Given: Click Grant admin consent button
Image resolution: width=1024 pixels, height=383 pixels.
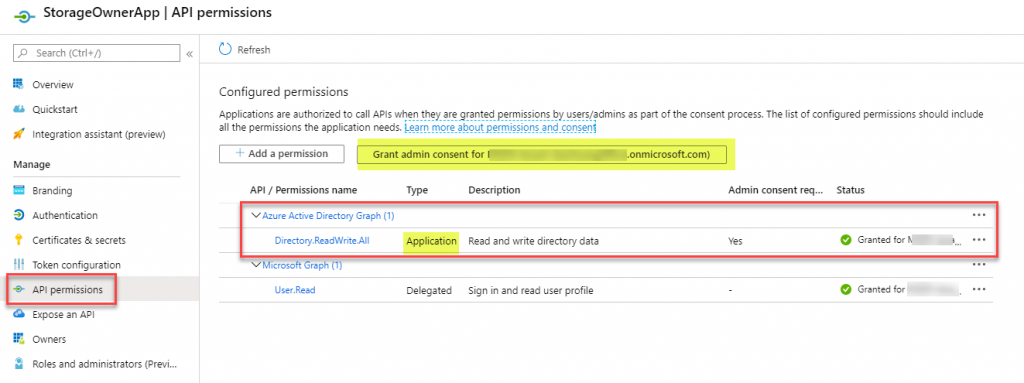Looking at the screenshot, I should (x=541, y=155).
